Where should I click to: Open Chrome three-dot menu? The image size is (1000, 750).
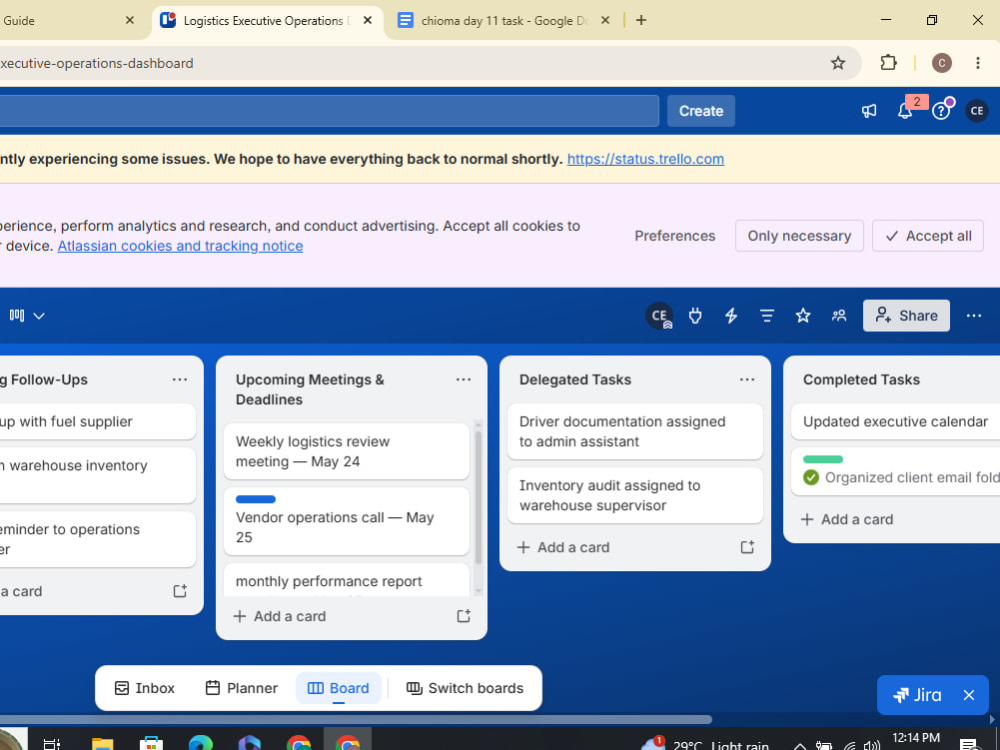click(978, 63)
